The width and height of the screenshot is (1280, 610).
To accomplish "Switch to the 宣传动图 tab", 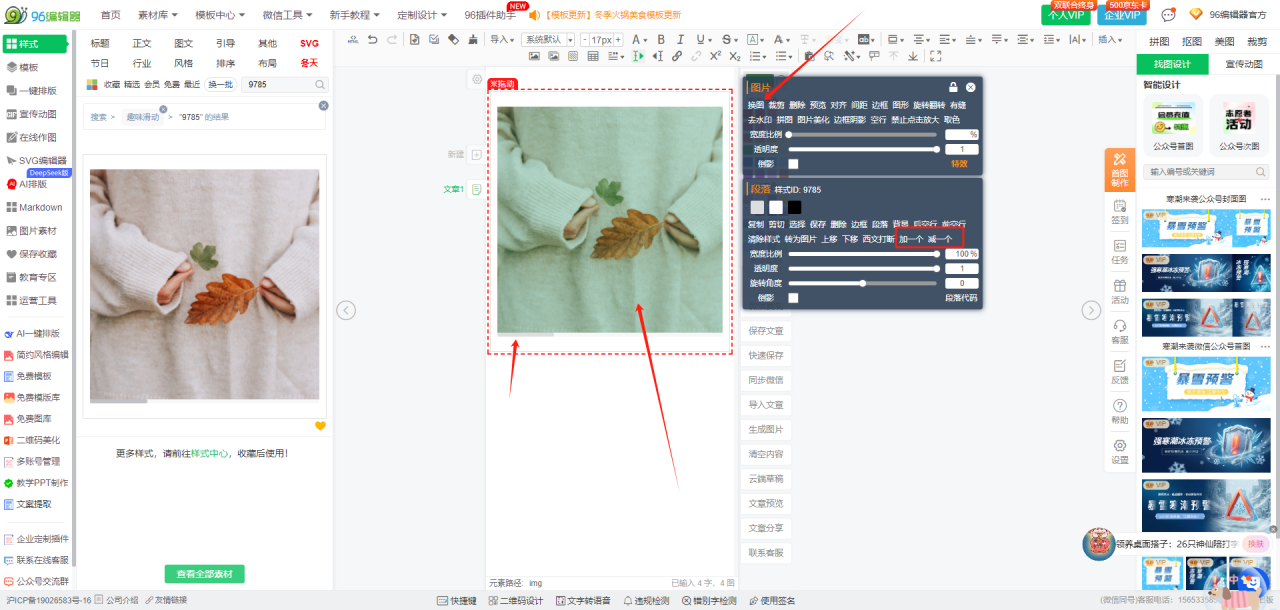I will [x=1243, y=64].
